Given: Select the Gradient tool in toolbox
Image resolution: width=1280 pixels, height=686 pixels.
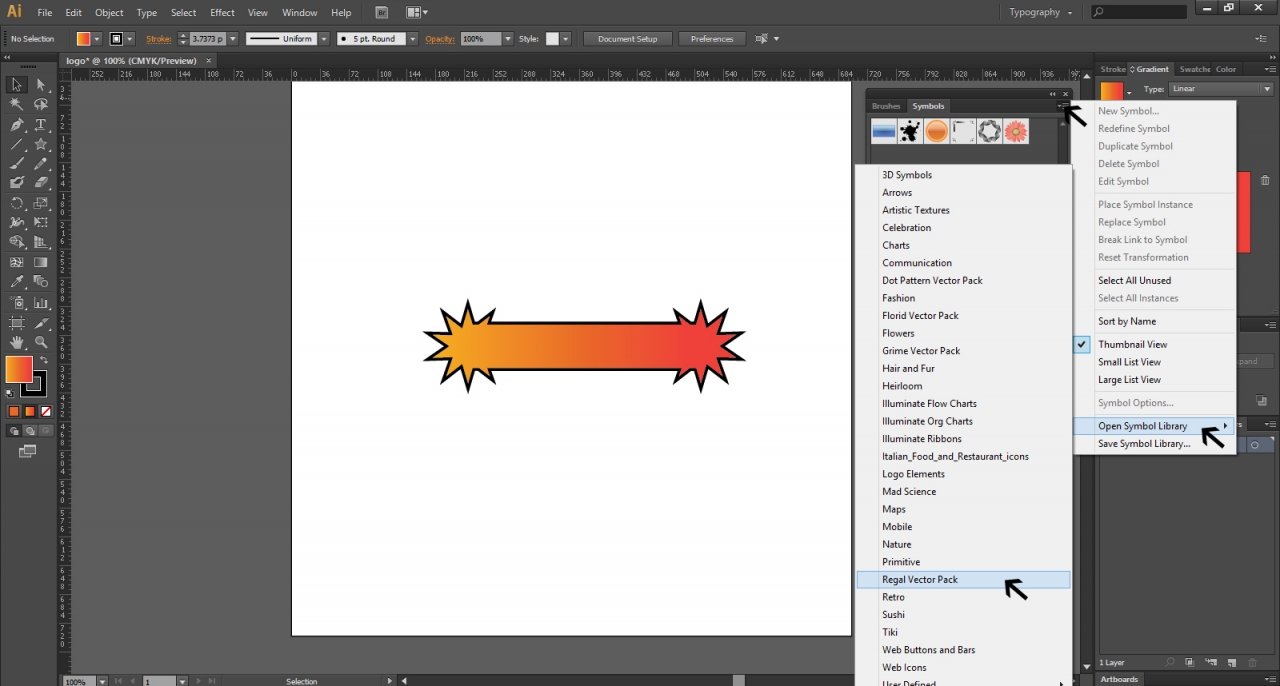Looking at the screenshot, I should pyautogui.click(x=41, y=262).
